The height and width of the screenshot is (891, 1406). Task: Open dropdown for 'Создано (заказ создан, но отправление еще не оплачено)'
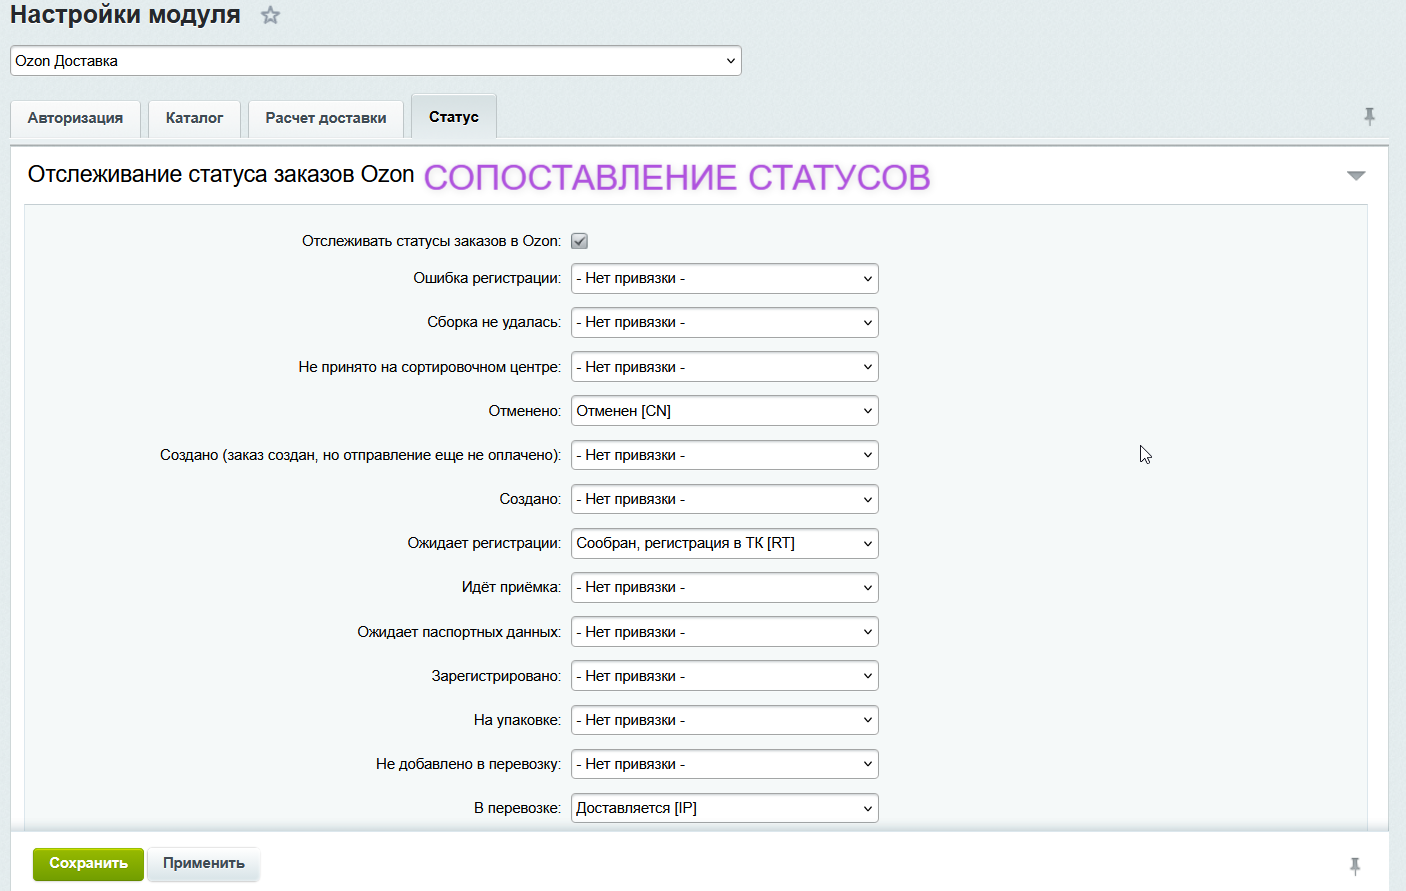click(725, 455)
